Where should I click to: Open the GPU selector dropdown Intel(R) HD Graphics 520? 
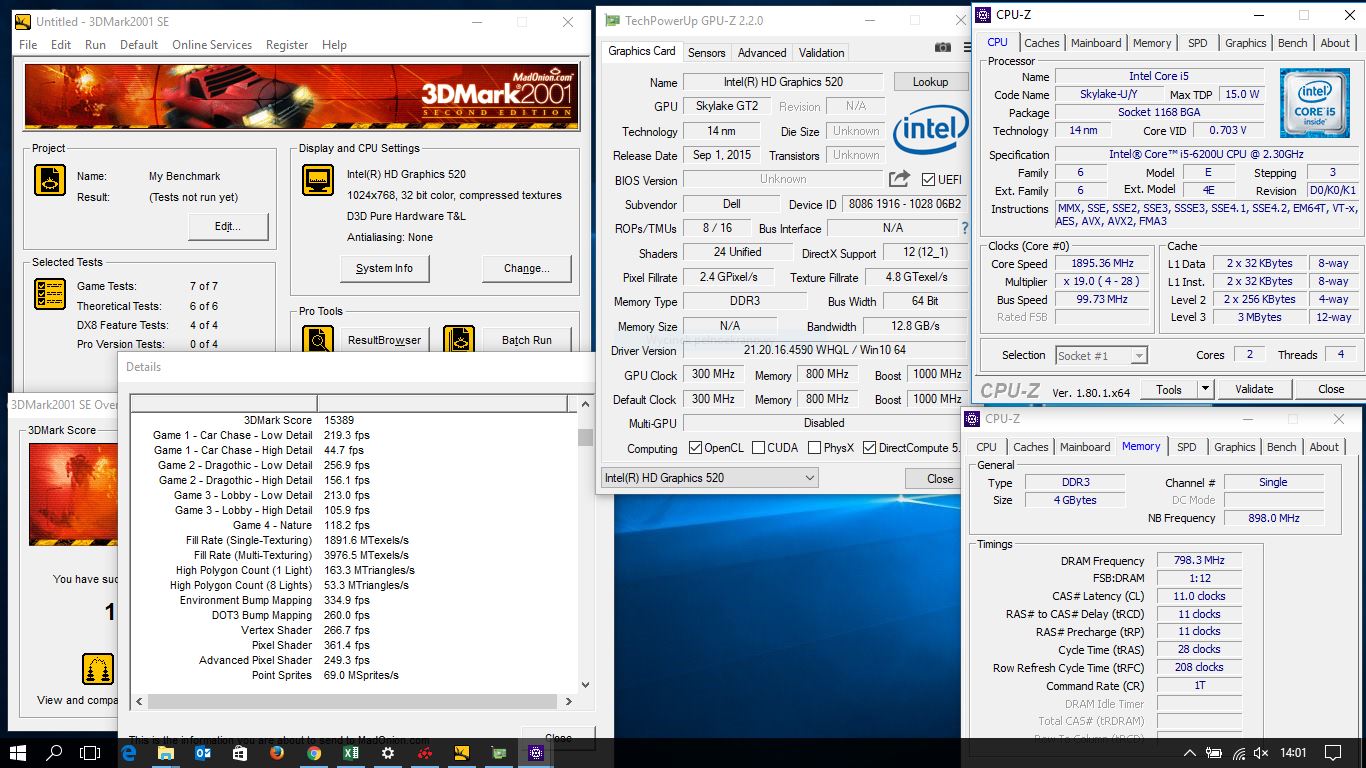click(710, 478)
